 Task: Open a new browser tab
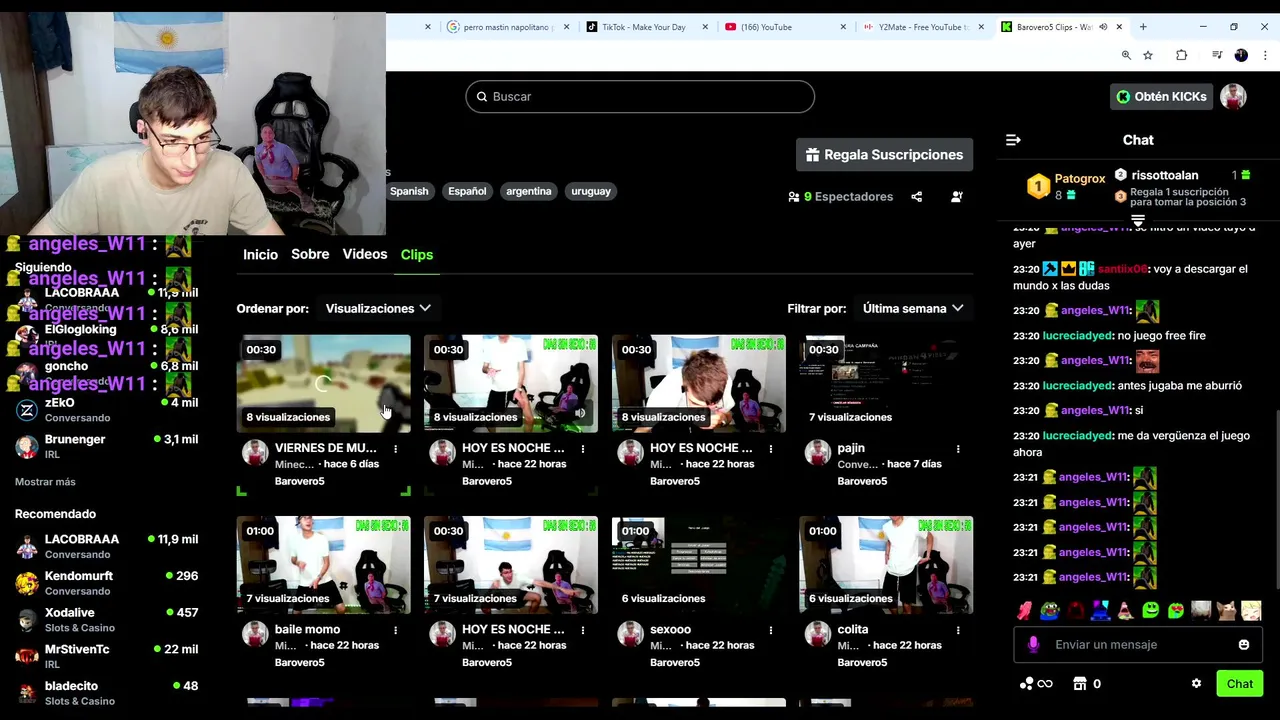[1143, 27]
